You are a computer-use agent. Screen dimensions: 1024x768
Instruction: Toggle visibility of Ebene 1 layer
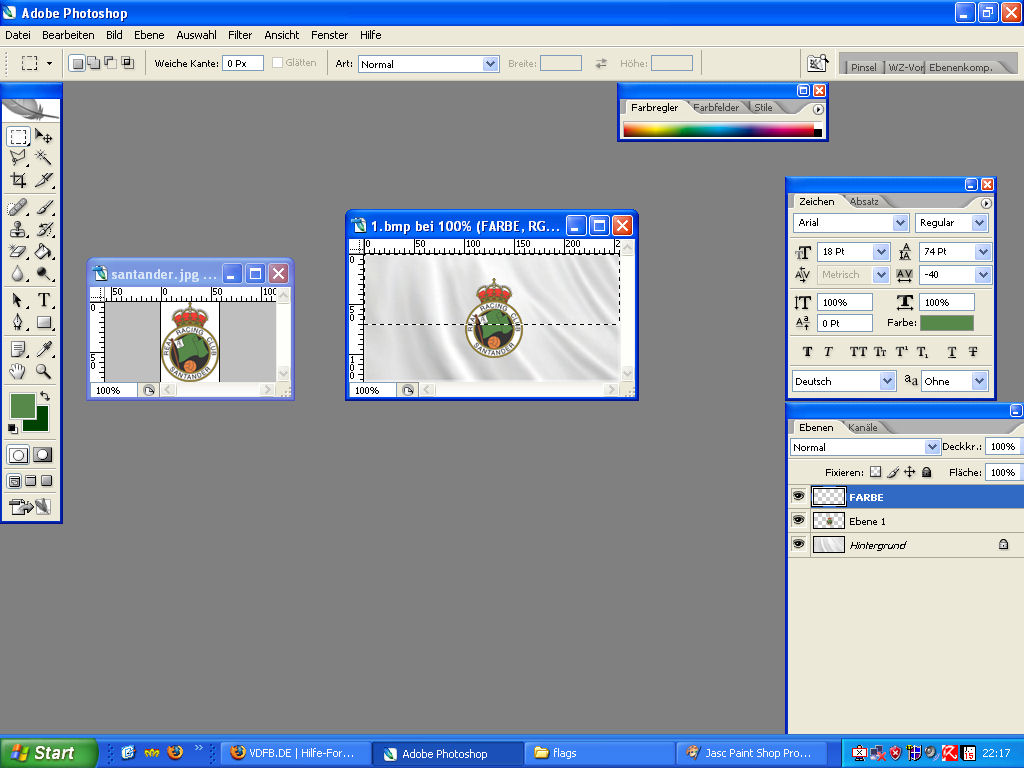(798, 521)
